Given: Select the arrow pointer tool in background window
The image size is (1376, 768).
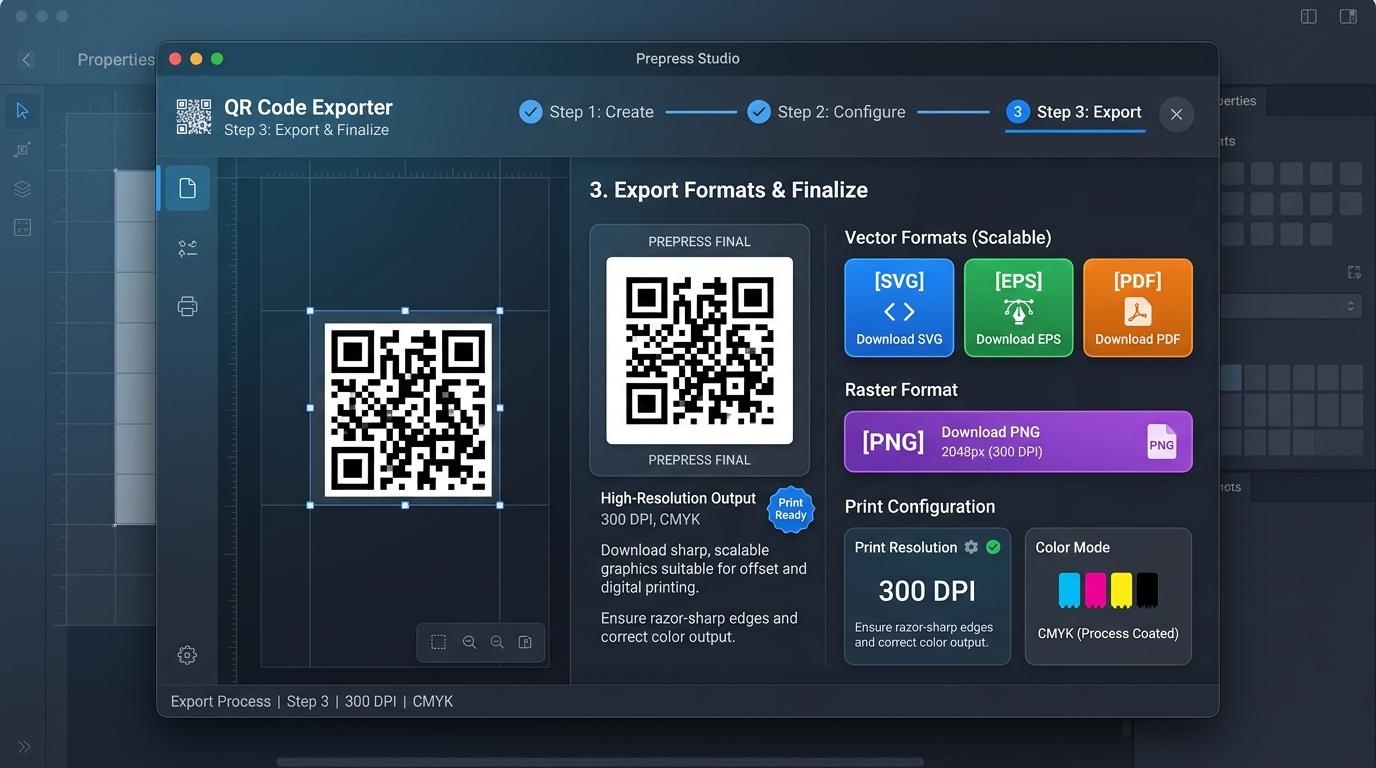Looking at the screenshot, I should (x=22, y=111).
